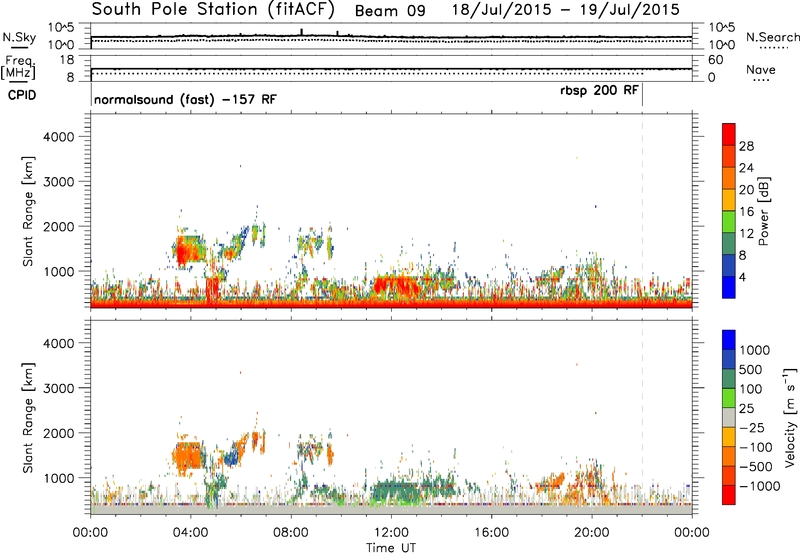Screen dimensions: 800x554
Task: Click the 04:00 time tick label
Action: [x=190, y=533]
